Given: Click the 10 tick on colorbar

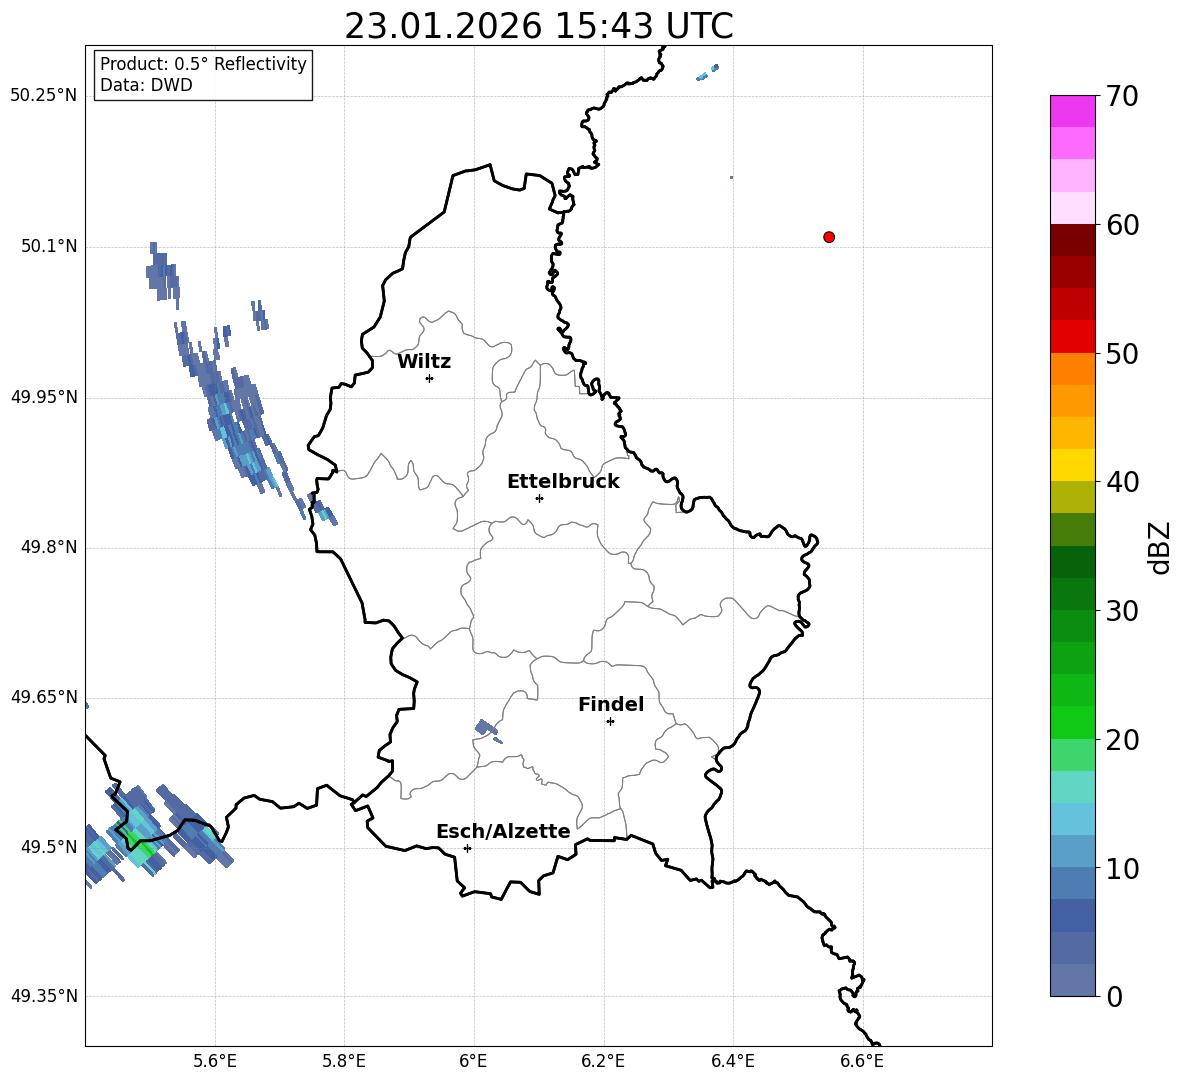Looking at the screenshot, I should coord(1122,868).
